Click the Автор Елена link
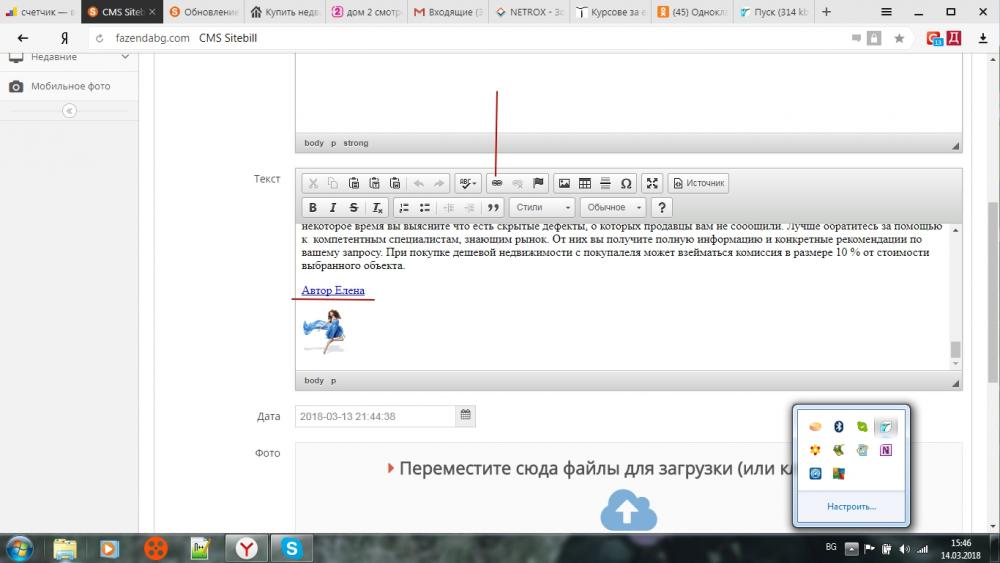 click(333, 290)
